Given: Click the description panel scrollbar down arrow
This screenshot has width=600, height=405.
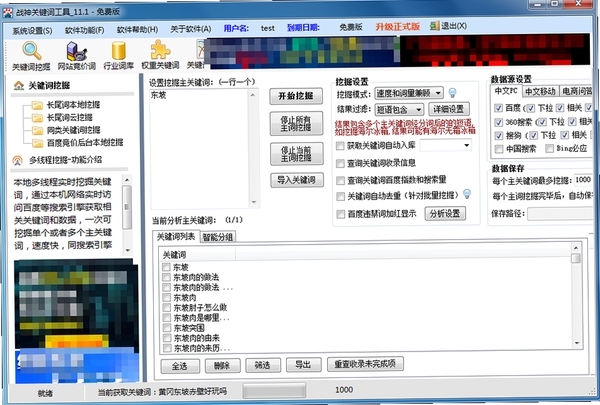Looking at the screenshot, I should click(x=127, y=250).
